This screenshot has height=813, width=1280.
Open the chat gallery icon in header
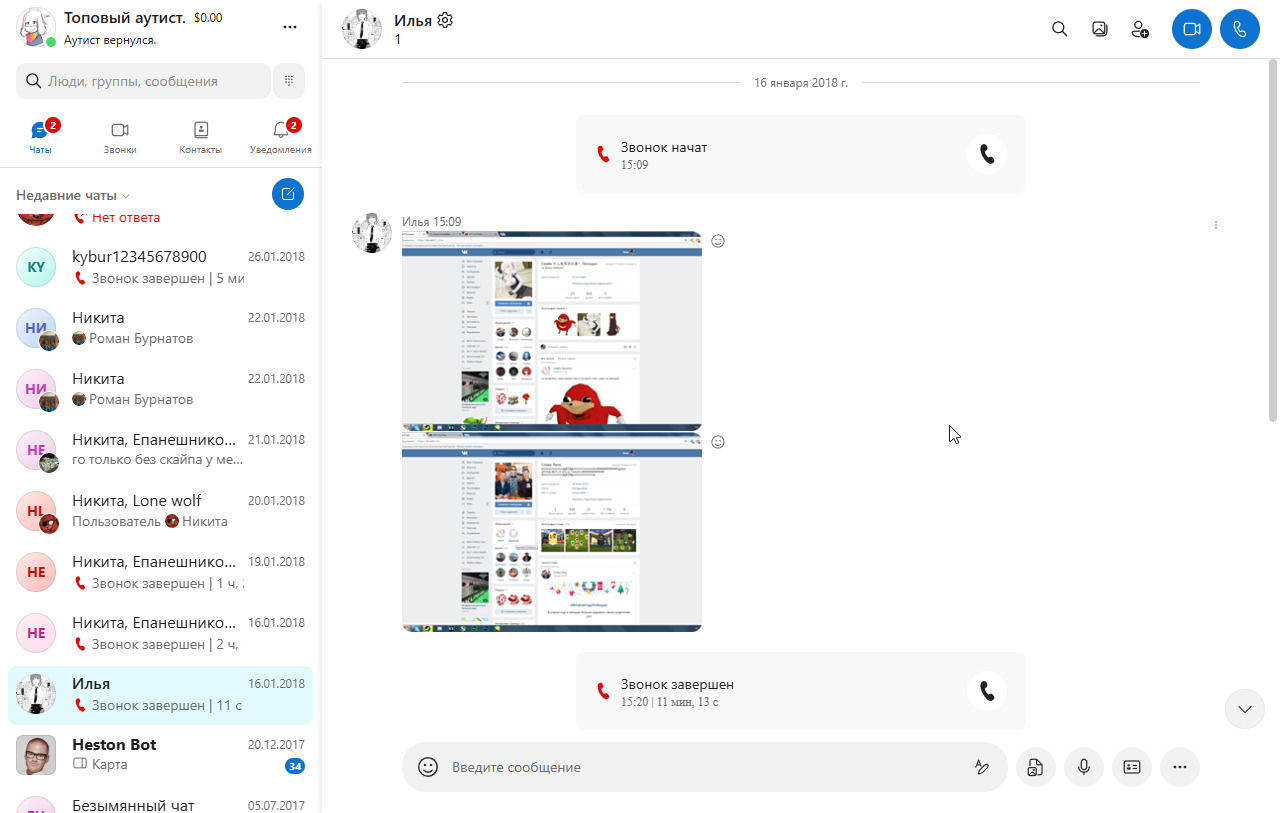(1100, 29)
